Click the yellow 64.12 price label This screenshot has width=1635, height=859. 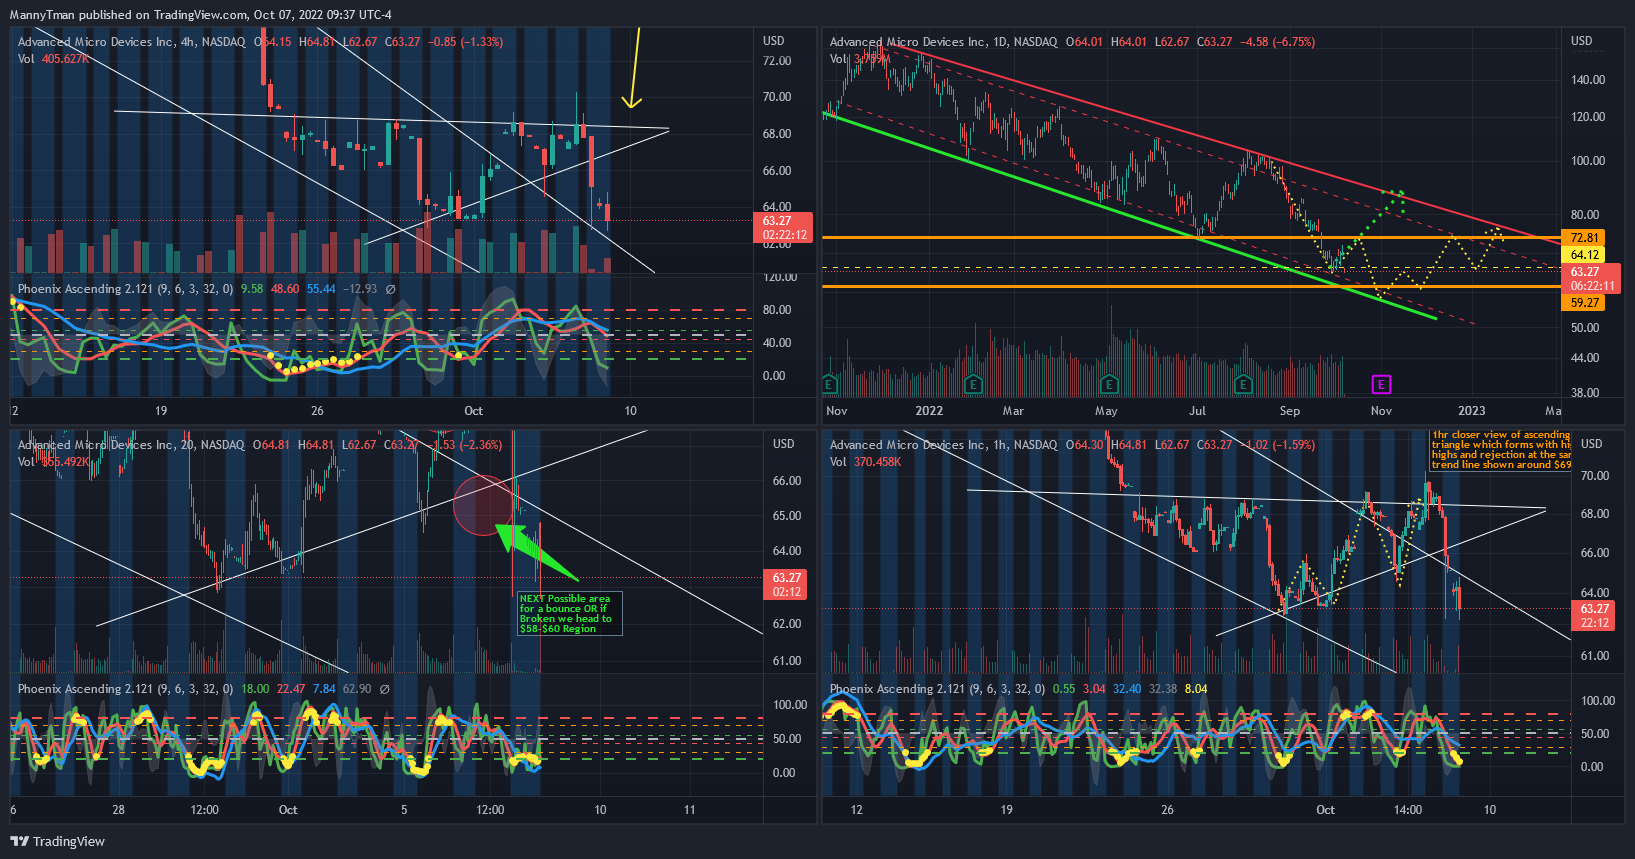click(x=1584, y=255)
